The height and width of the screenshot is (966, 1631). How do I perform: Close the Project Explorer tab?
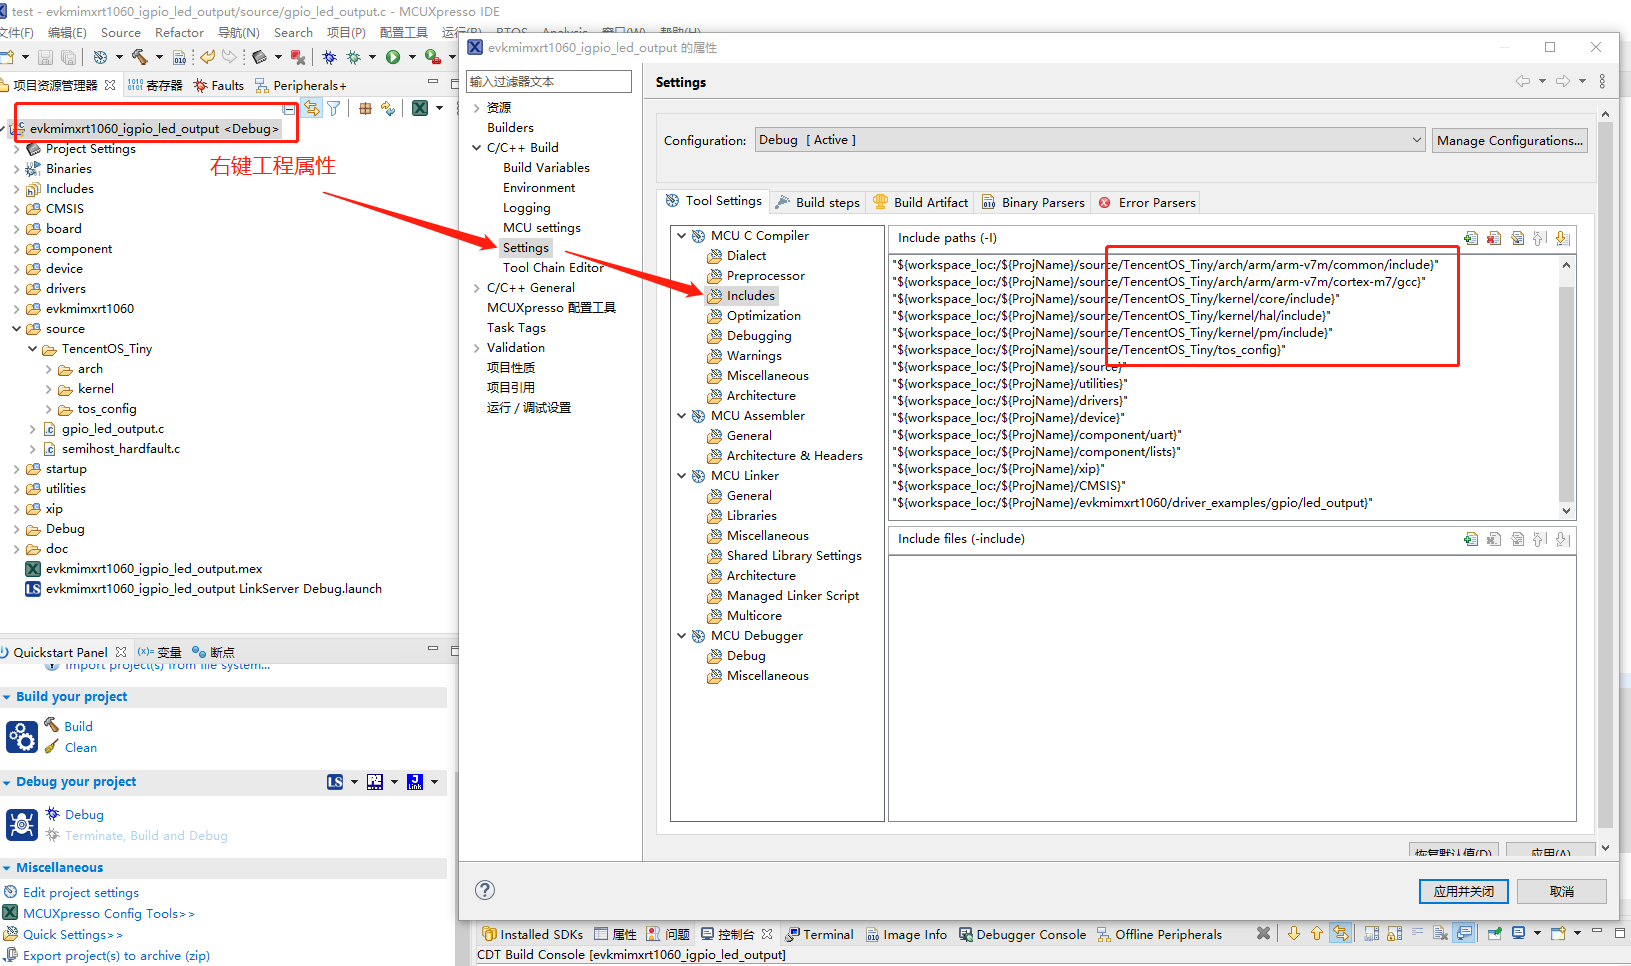pyautogui.click(x=110, y=85)
